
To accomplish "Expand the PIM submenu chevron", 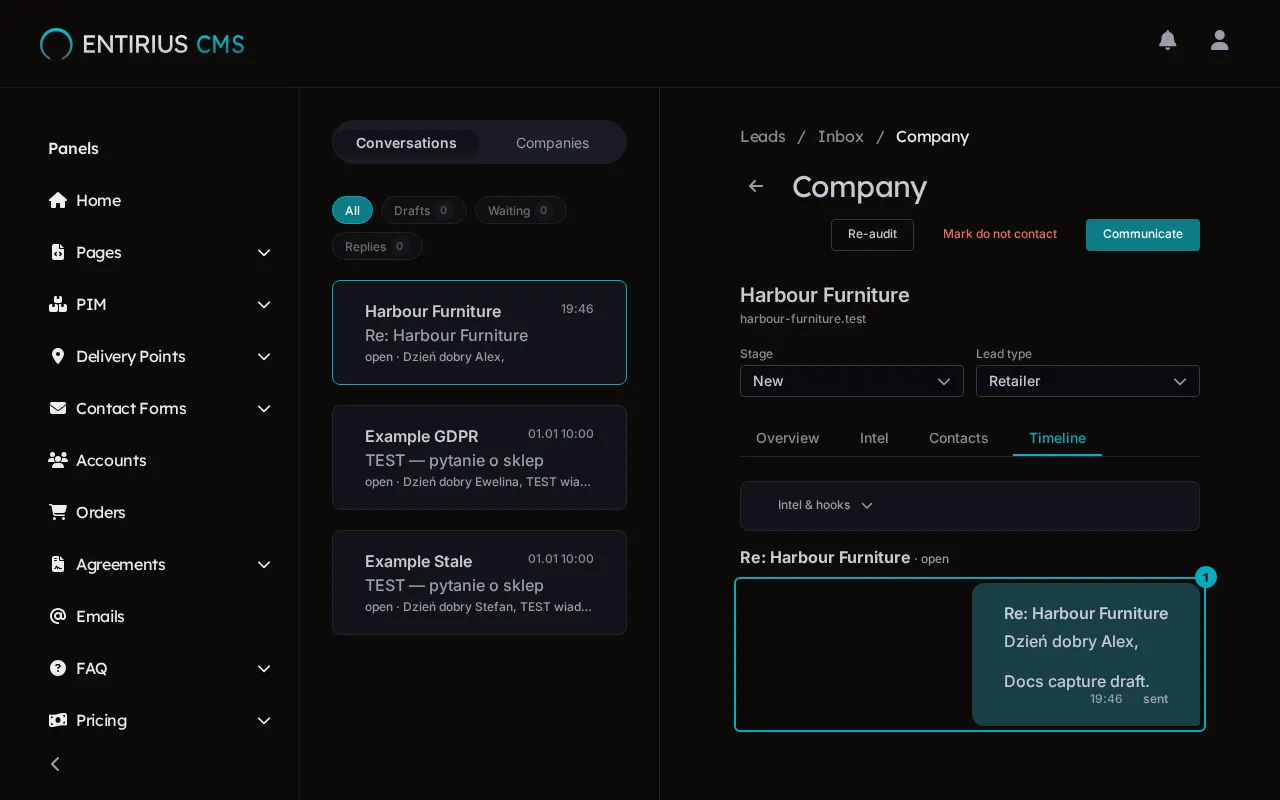I will point(264,304).
